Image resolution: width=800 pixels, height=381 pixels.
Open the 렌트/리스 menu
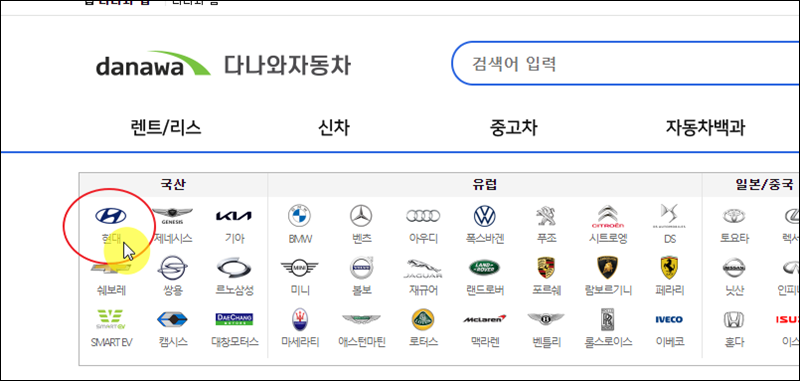[166, 128]
